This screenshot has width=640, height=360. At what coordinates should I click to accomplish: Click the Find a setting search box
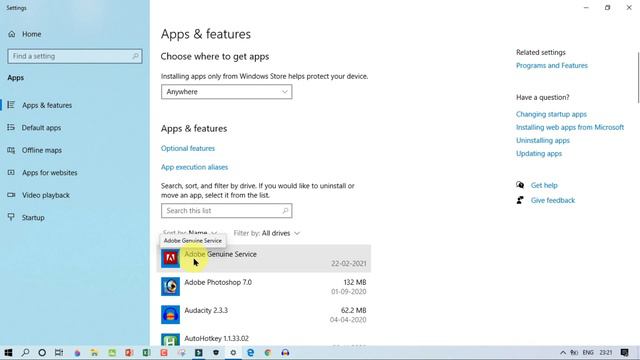pos(75,56)
